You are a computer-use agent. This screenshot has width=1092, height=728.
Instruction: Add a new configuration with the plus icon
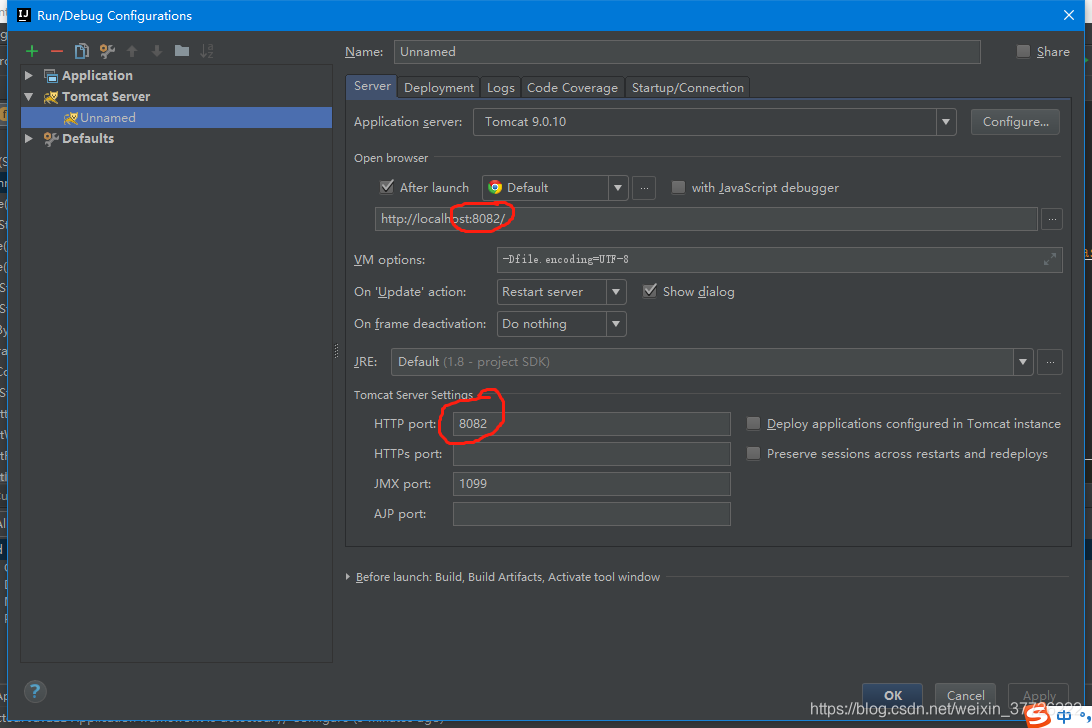click(32, 51)
